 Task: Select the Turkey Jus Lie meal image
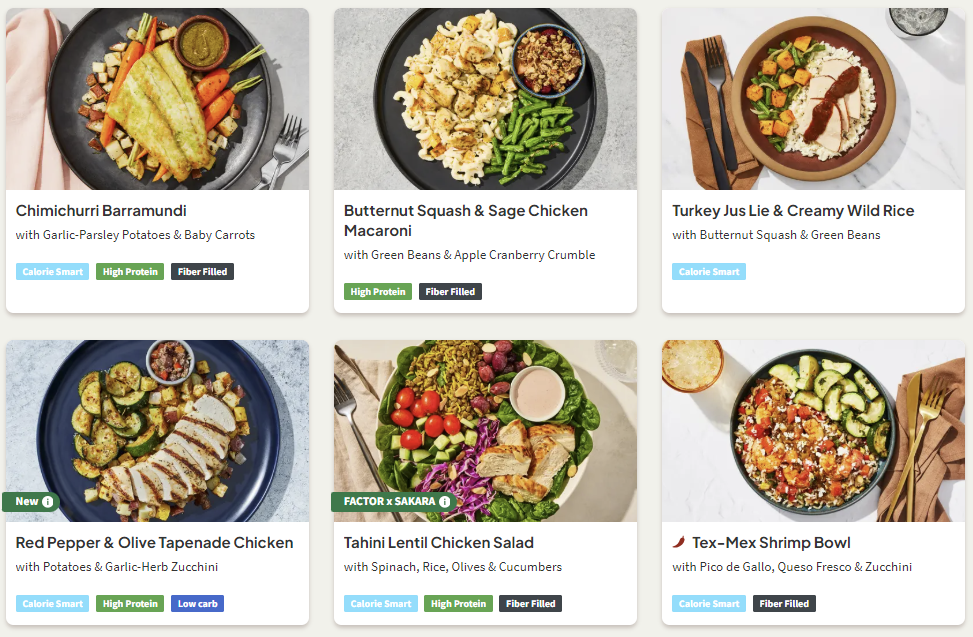(813, 99)
